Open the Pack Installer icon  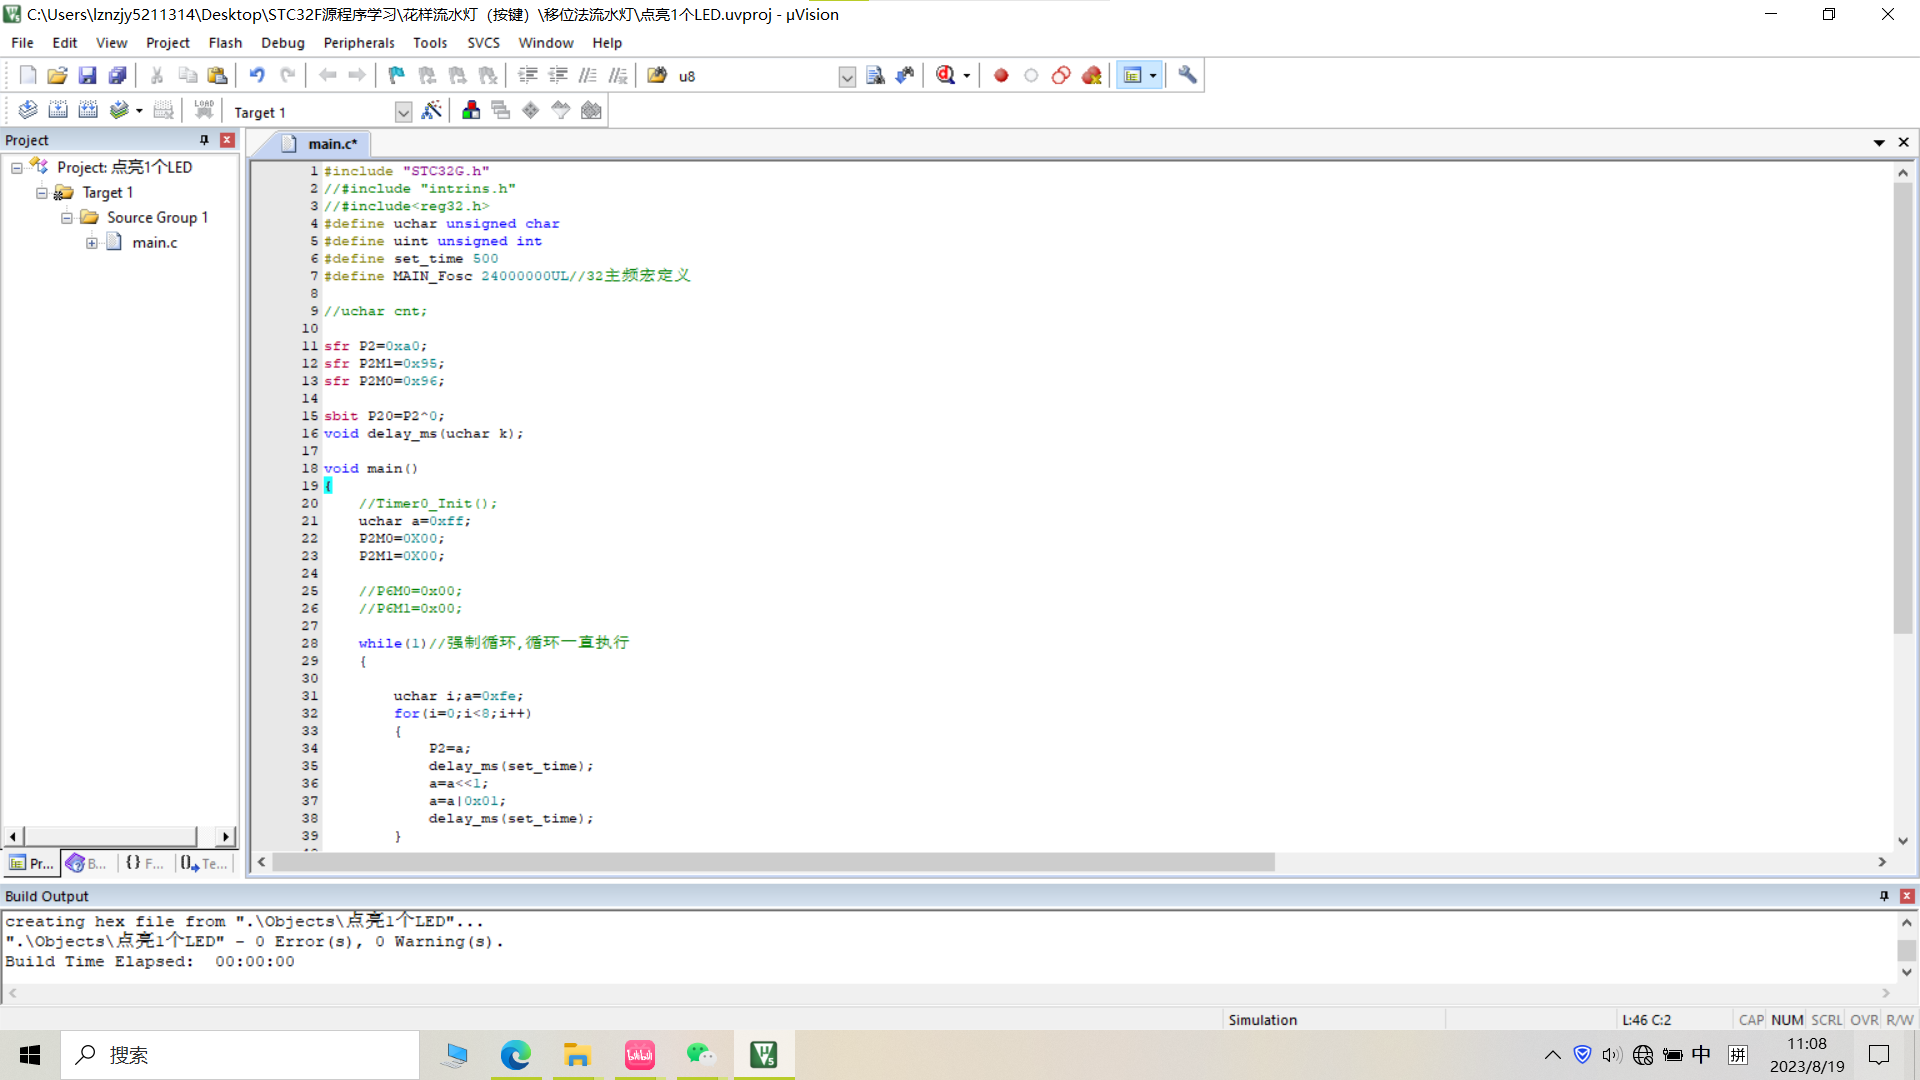pyautogui.click(x=591, y=110)
